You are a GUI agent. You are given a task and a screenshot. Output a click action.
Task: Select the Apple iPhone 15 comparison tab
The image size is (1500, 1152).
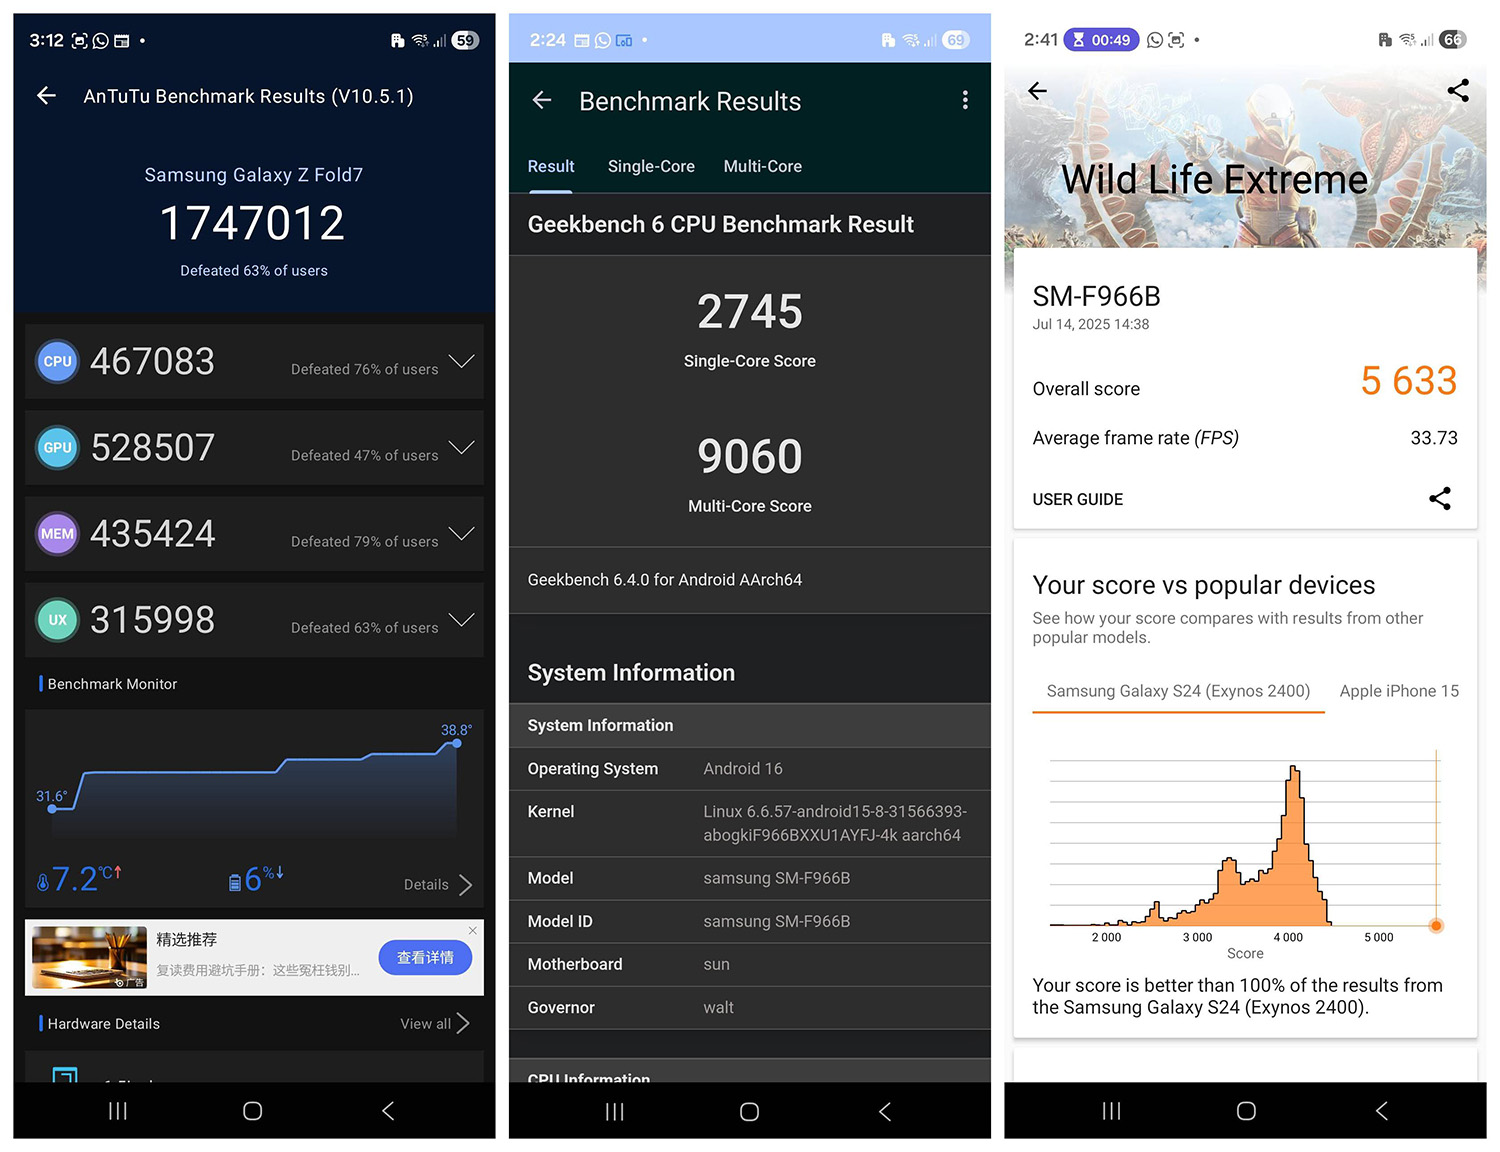click(x=1399, y=691)
